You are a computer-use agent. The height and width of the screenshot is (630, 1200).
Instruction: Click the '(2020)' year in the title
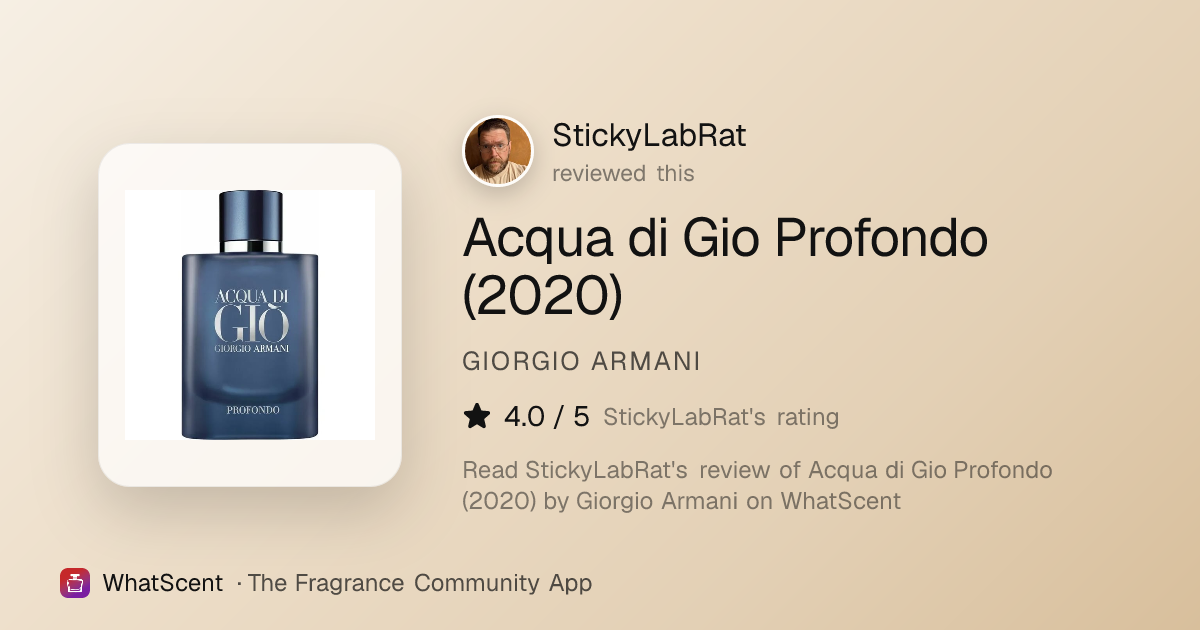tap(542, 295)
